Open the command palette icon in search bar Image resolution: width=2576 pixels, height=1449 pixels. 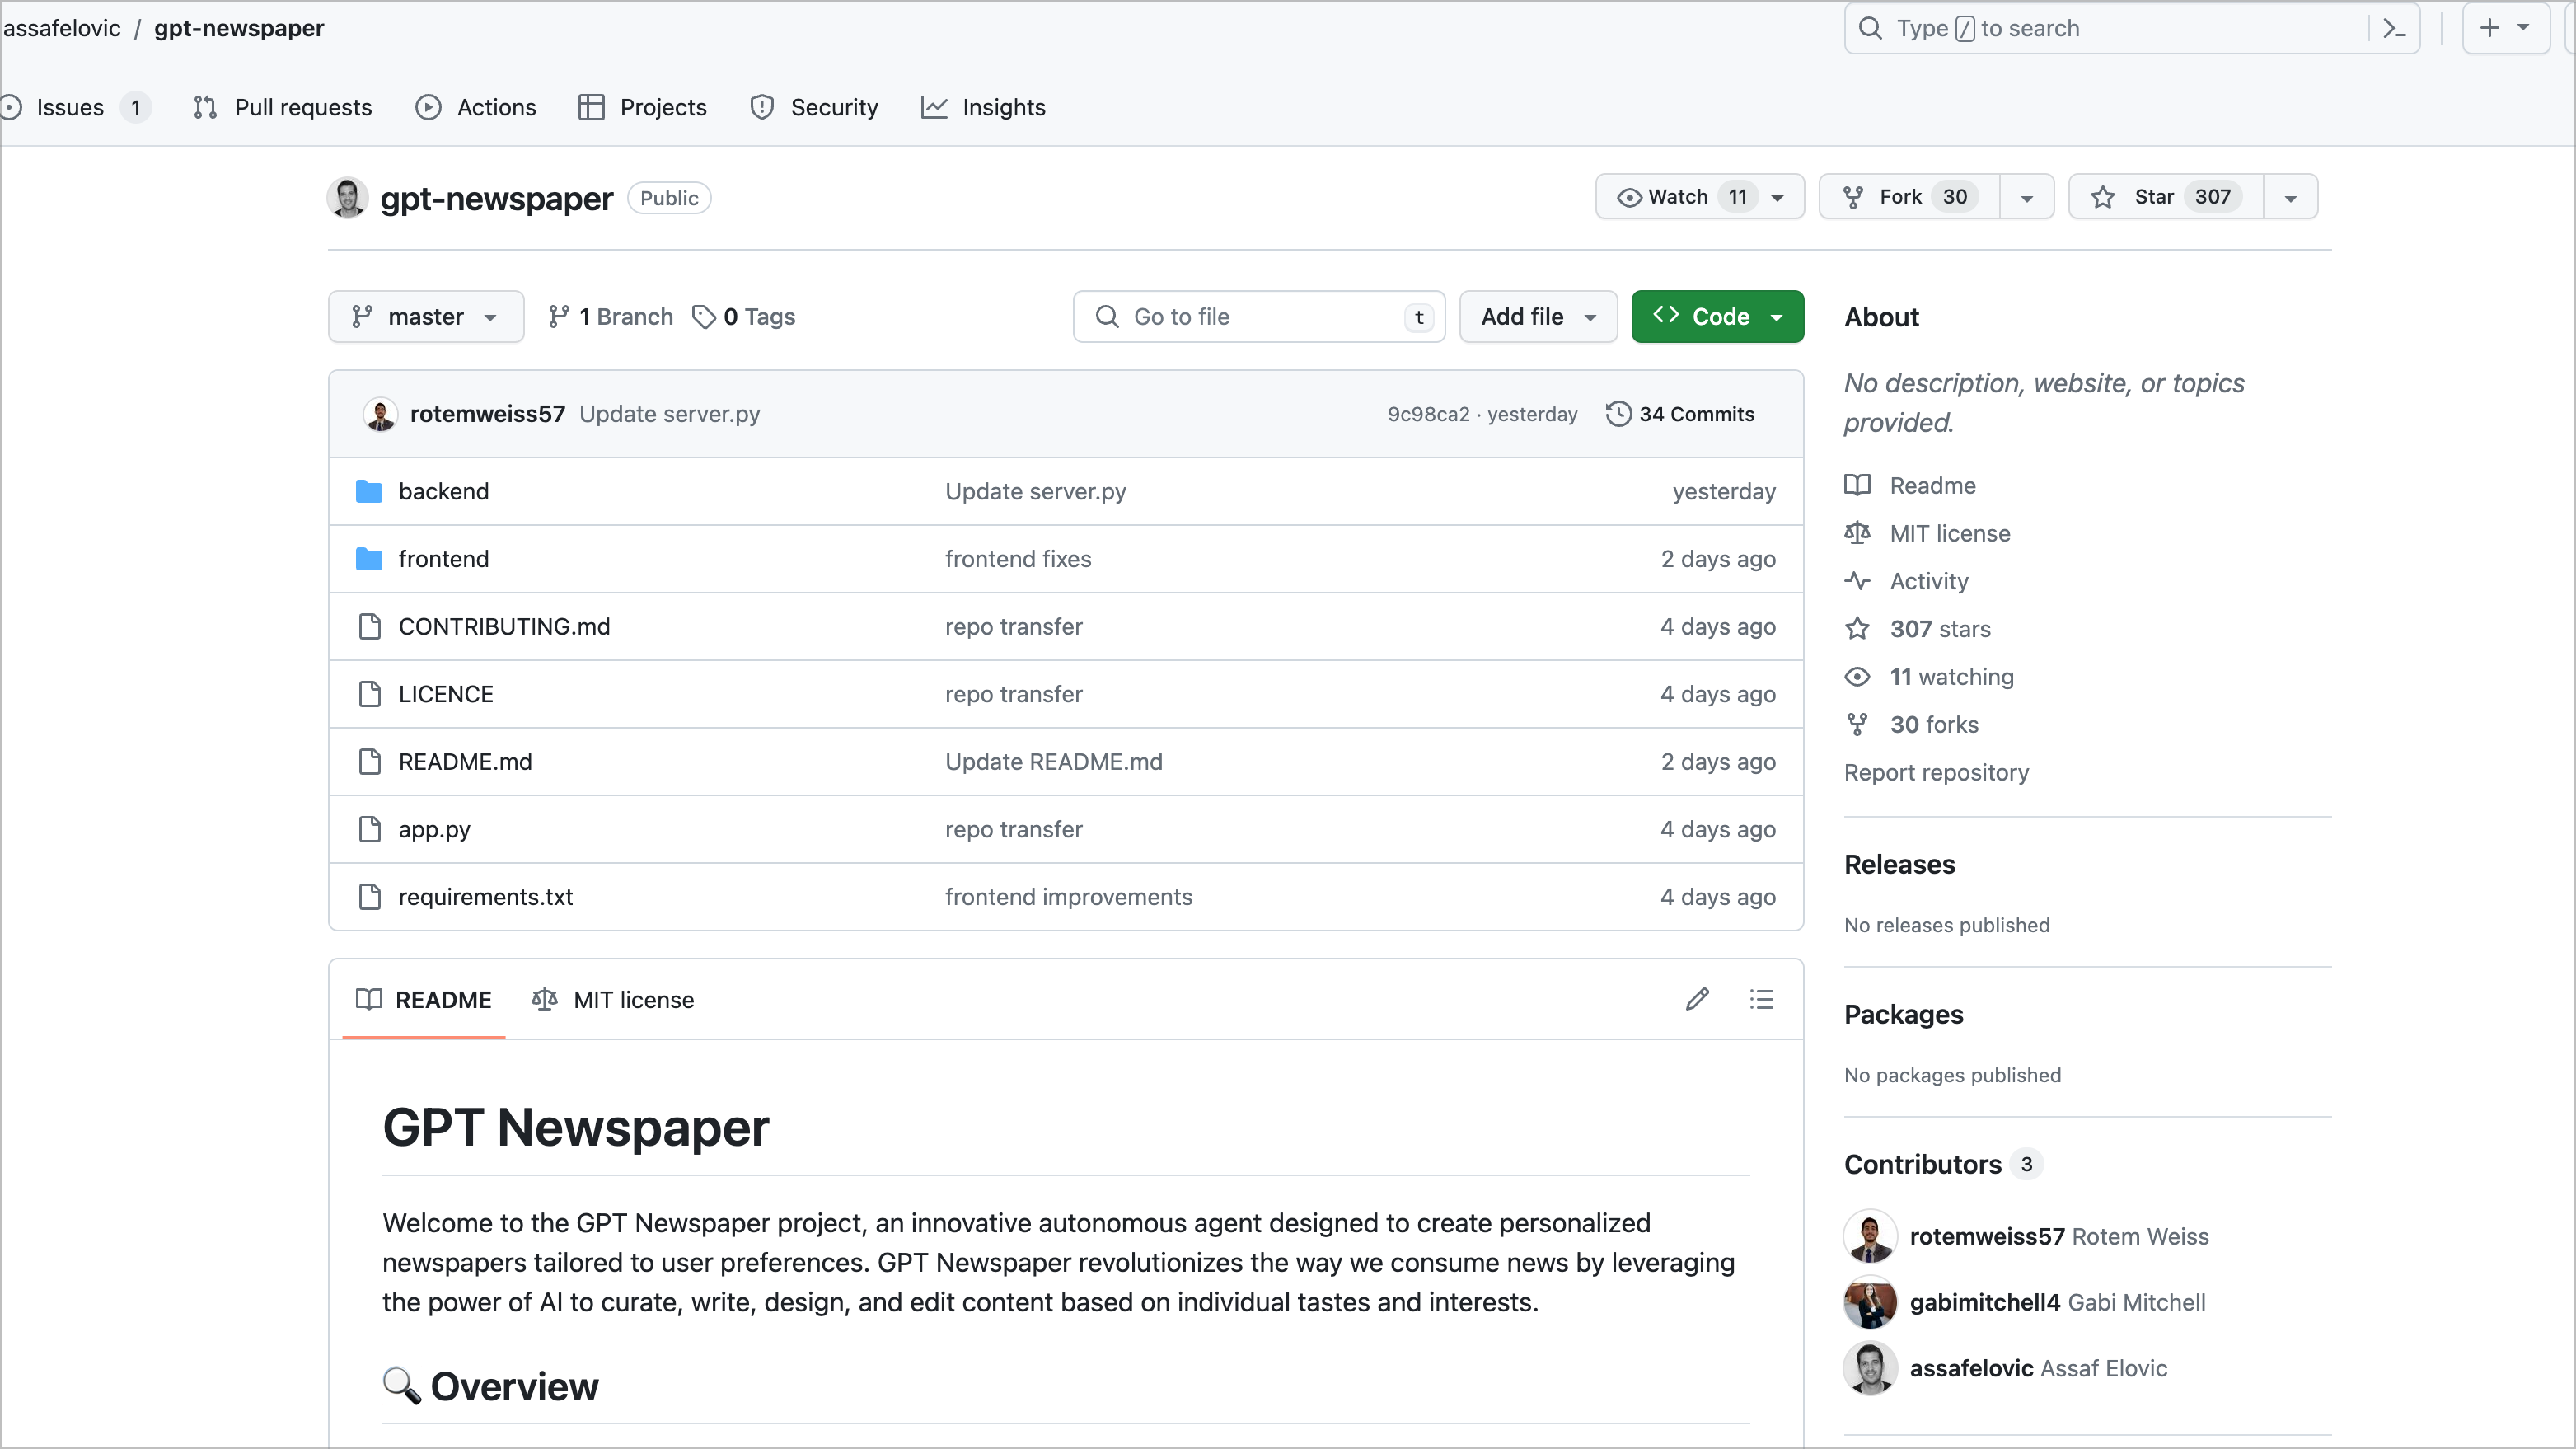point(2394,28)
